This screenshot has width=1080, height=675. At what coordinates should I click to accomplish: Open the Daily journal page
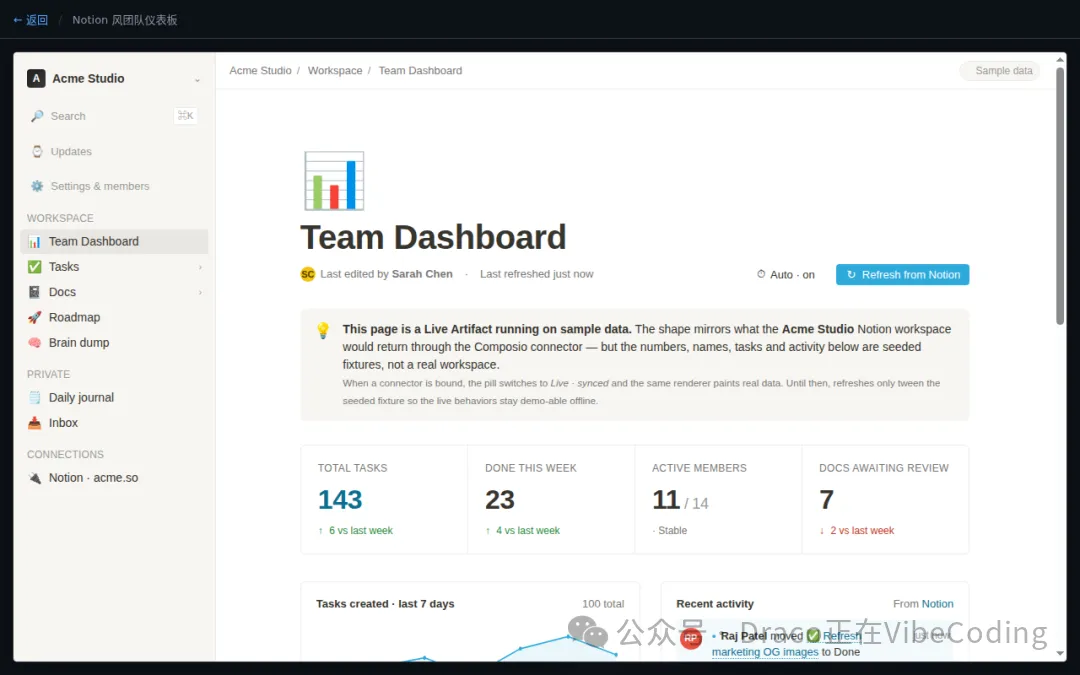(x=114, y=397)
